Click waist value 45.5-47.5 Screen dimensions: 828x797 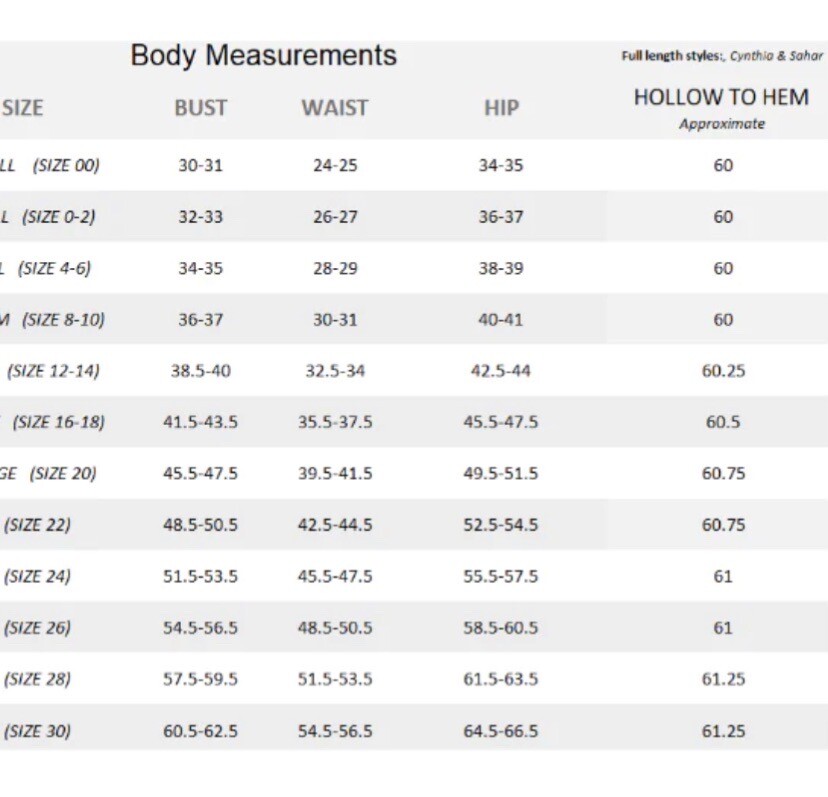[335, 576]
